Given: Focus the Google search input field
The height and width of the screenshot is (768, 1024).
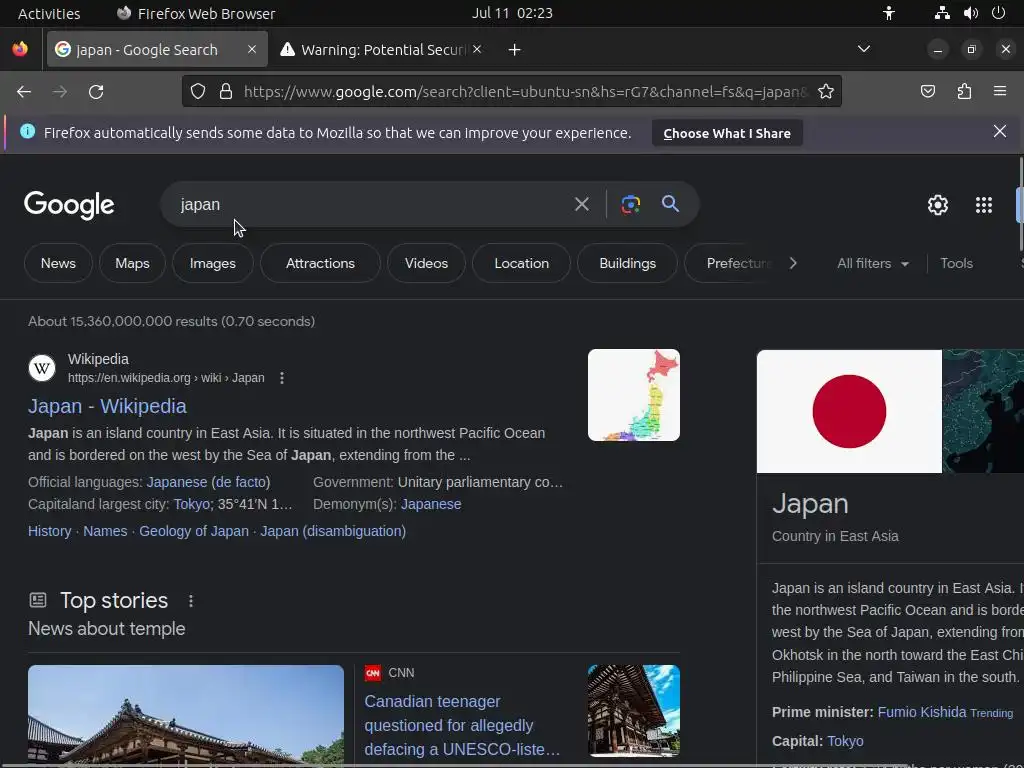Looking at the screenshot, I should tap(372, 204).
